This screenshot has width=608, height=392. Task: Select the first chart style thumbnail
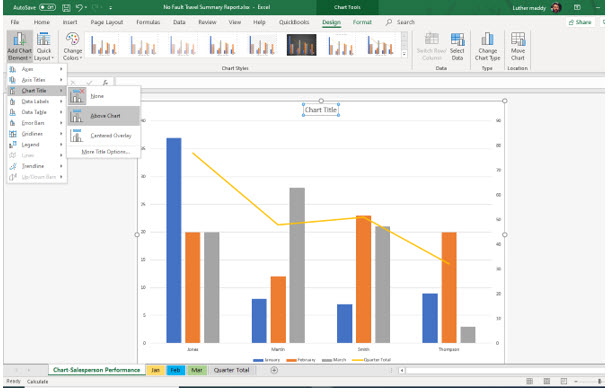pyautogui.click(x=104, y=45)
